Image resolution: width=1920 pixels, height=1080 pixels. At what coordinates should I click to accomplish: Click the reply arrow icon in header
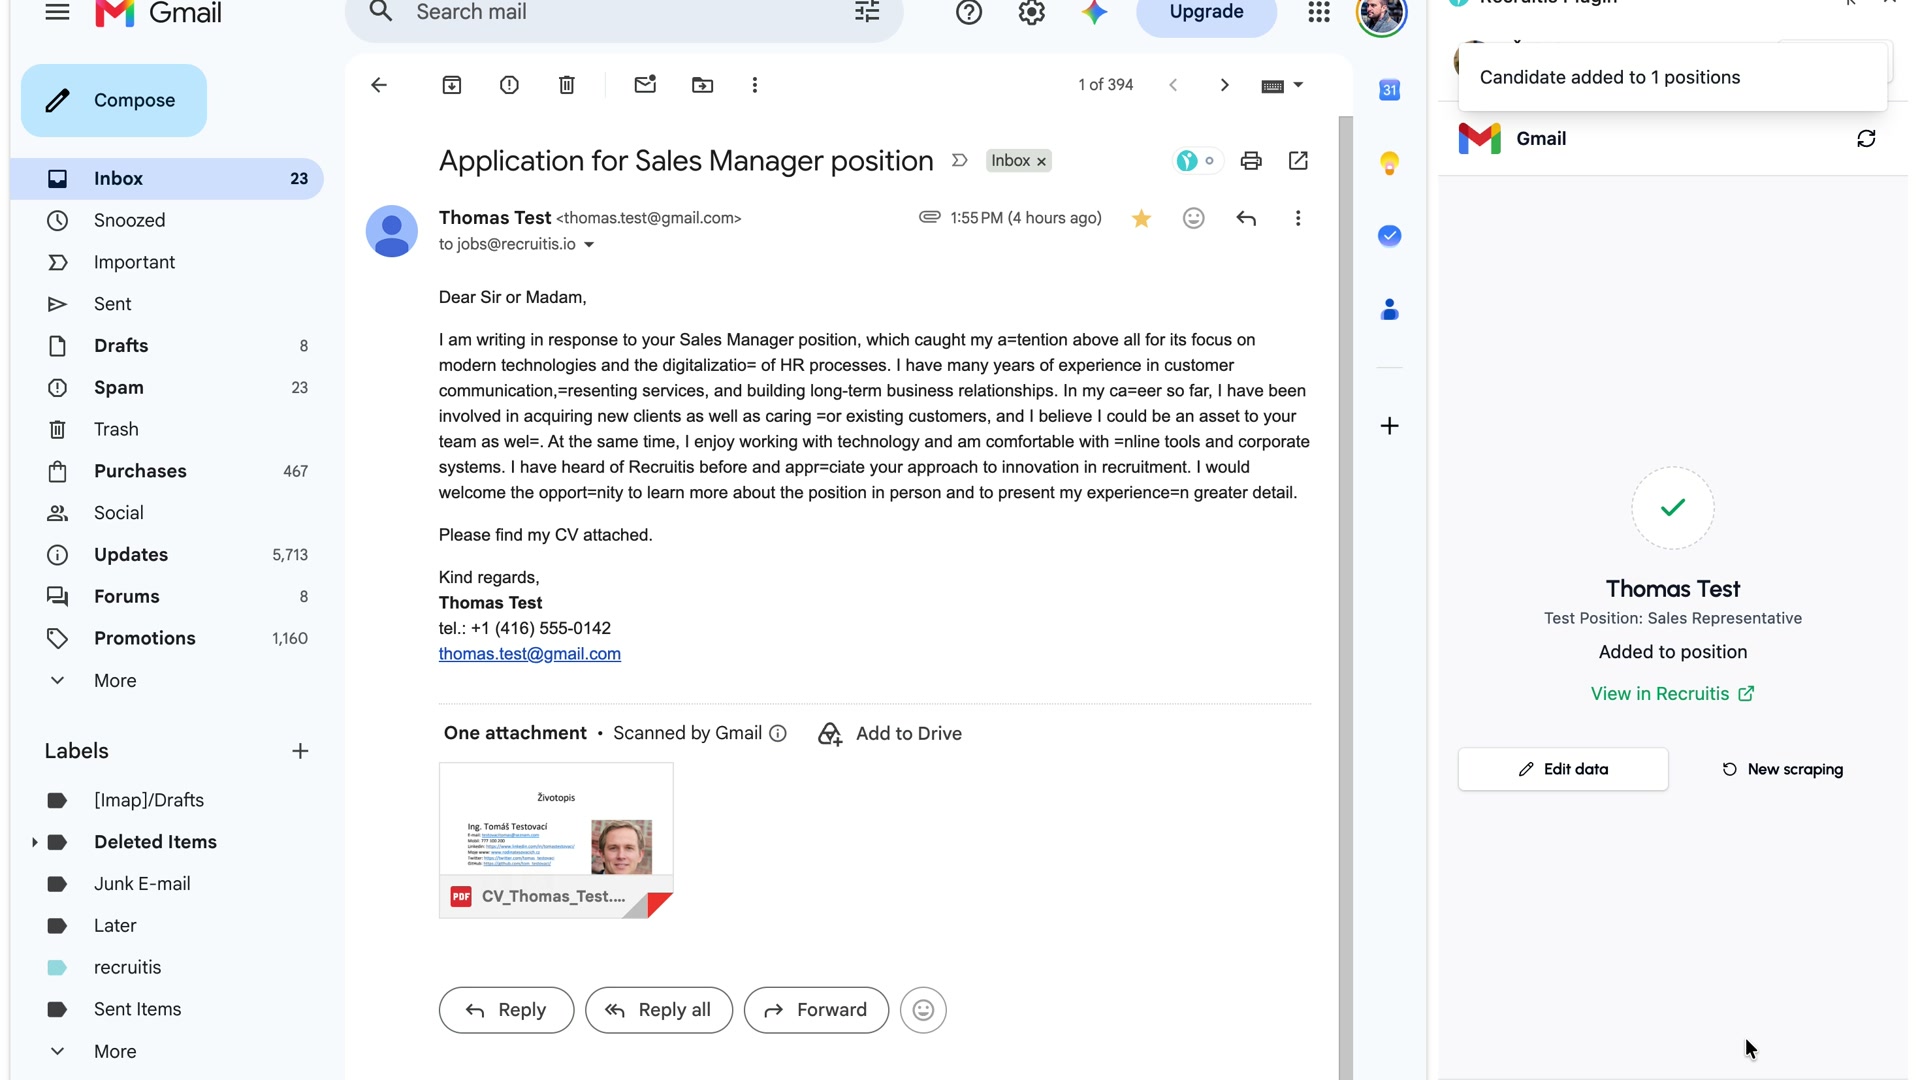coord(1246,218)
